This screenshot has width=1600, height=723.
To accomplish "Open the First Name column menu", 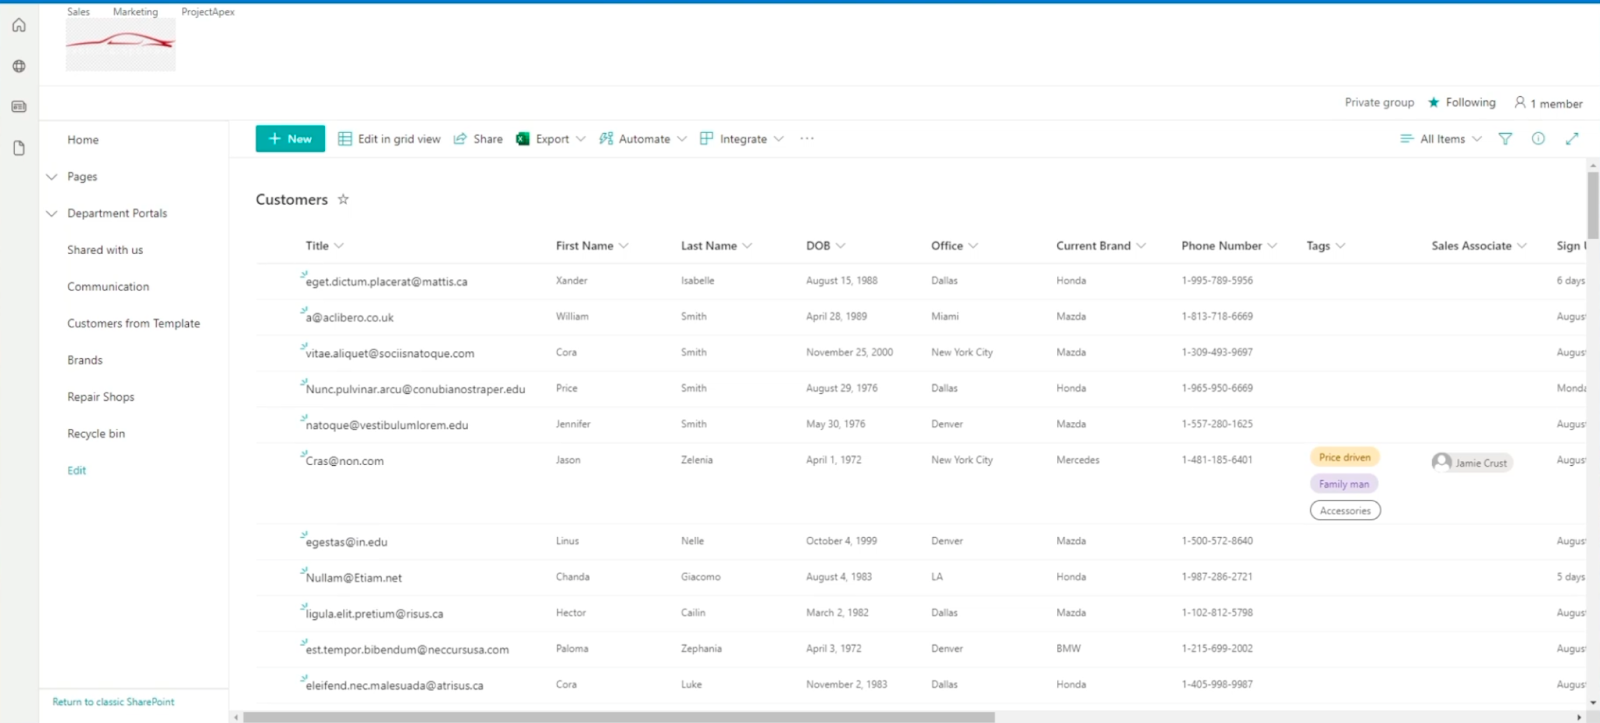I will (x=592, y=246).
